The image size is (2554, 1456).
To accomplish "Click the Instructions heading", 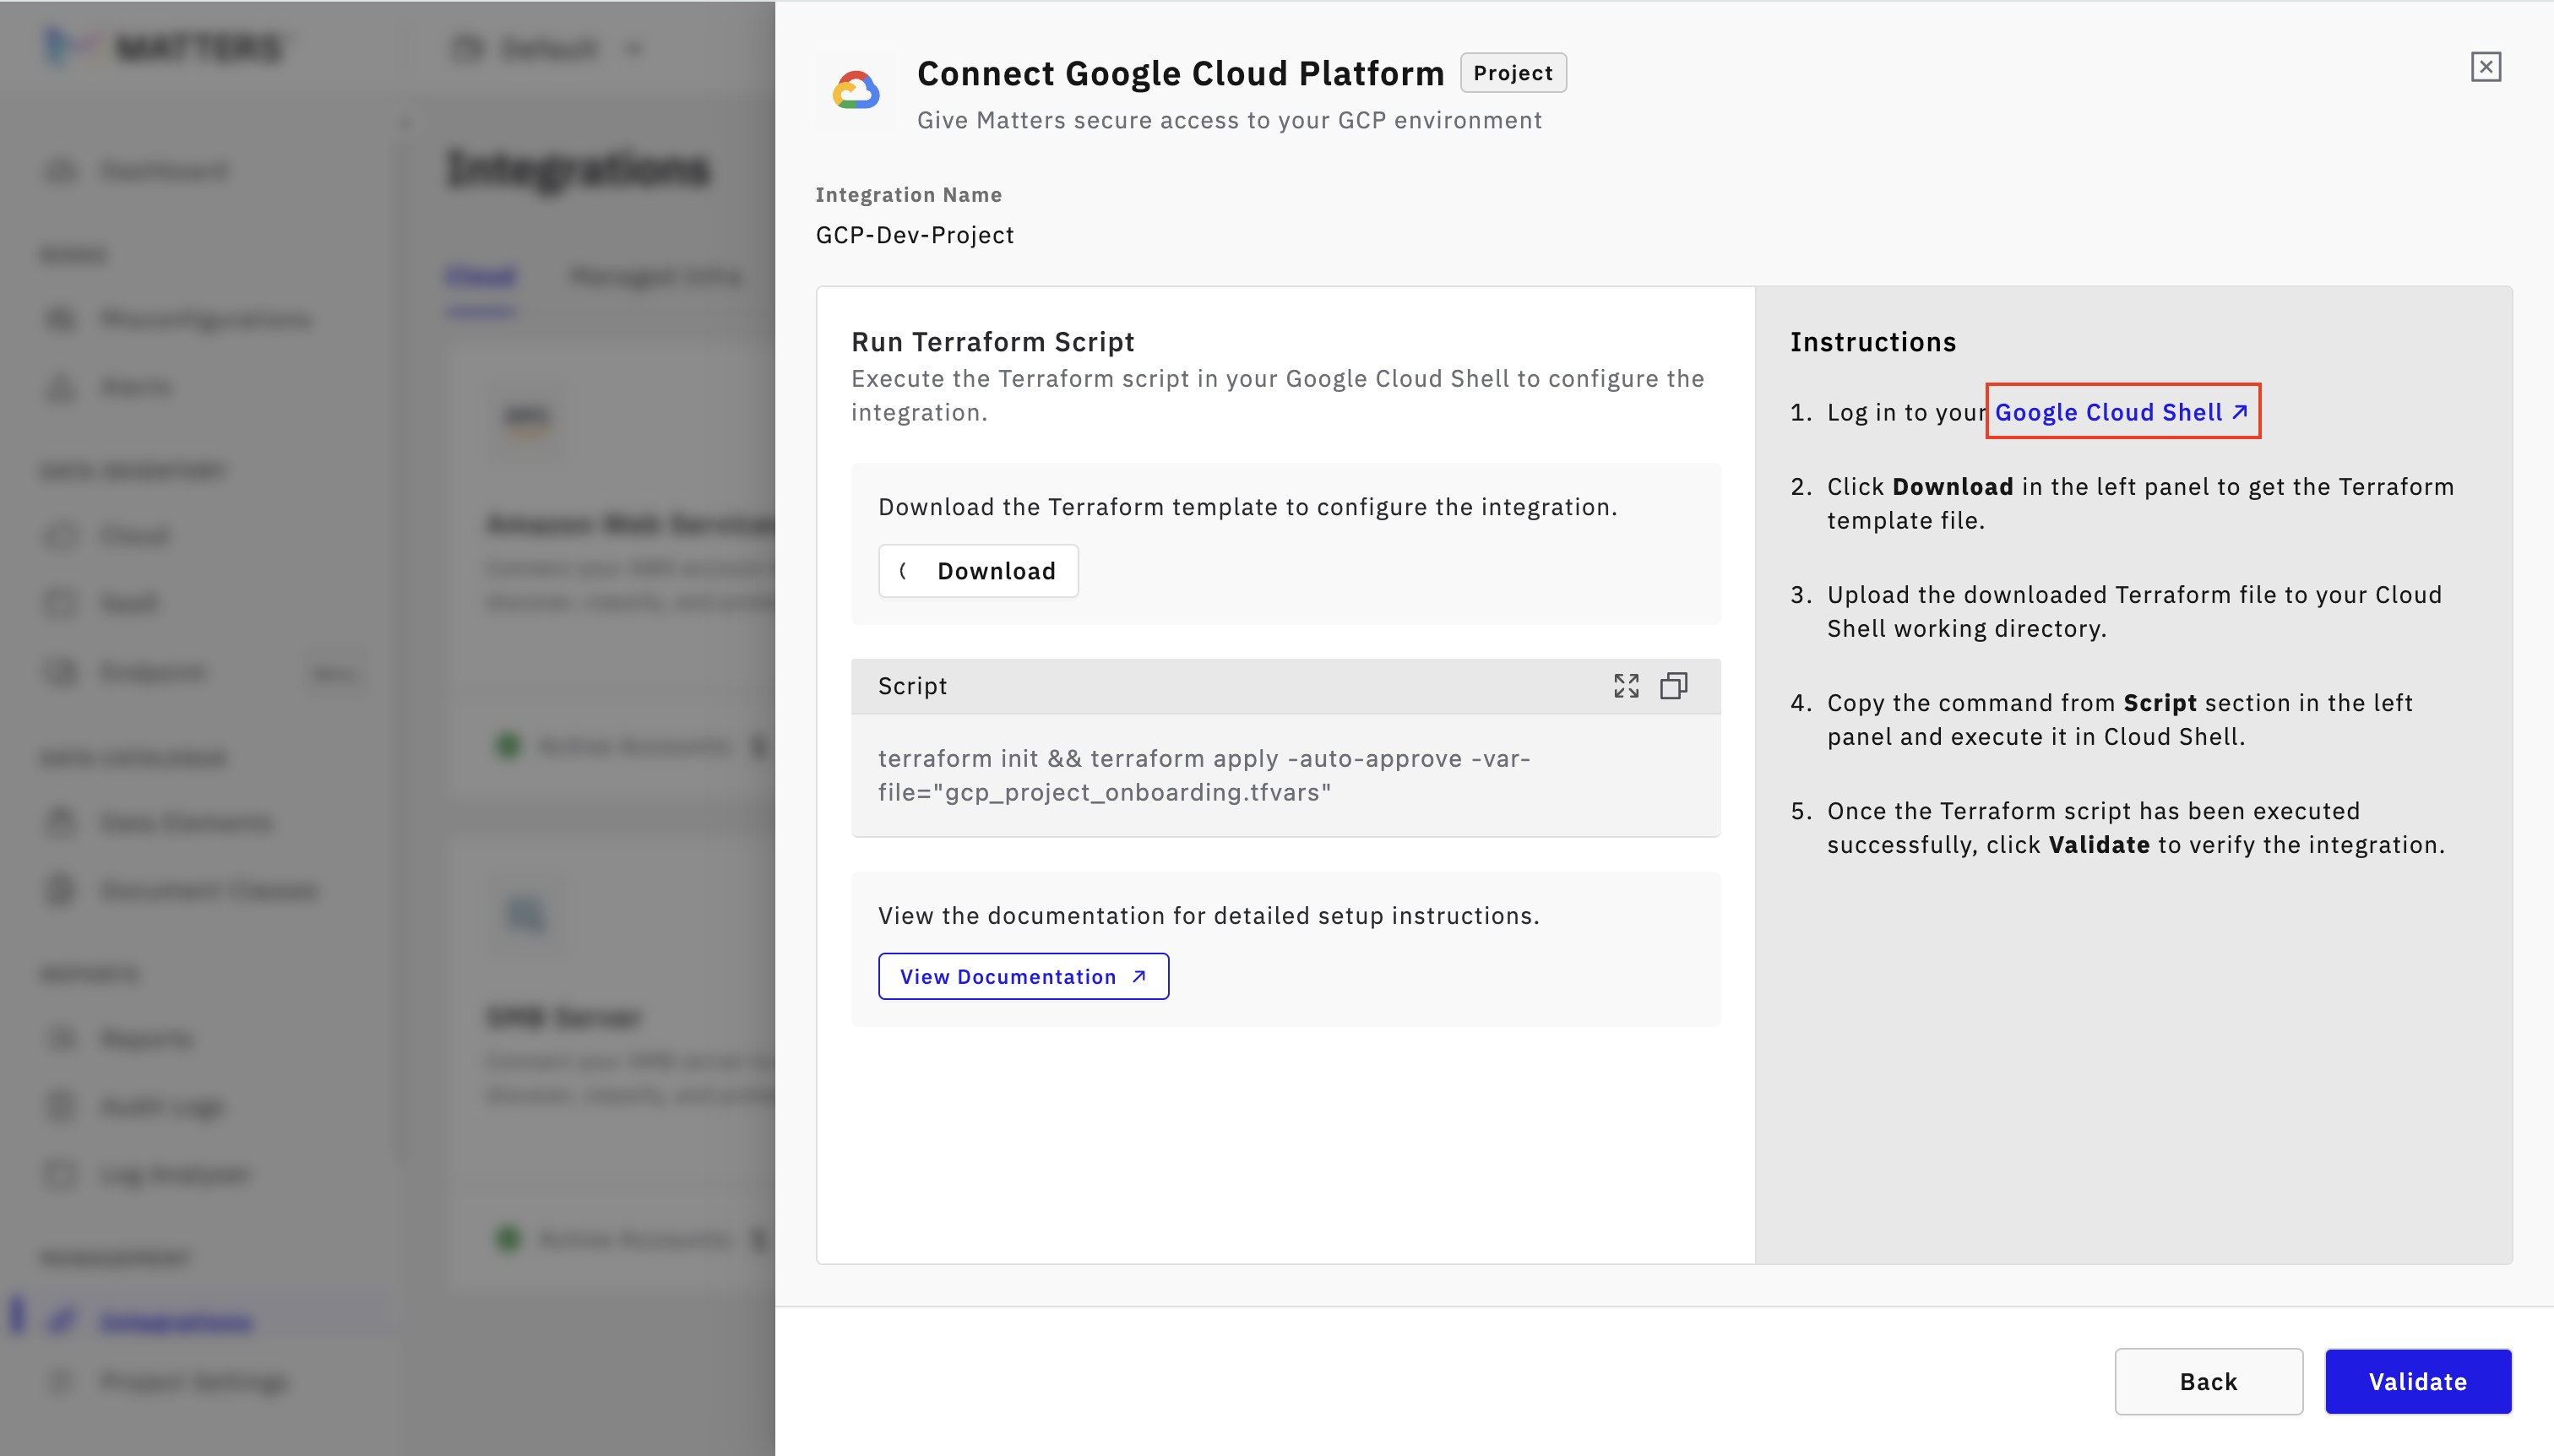I will tap(1873, 342).
